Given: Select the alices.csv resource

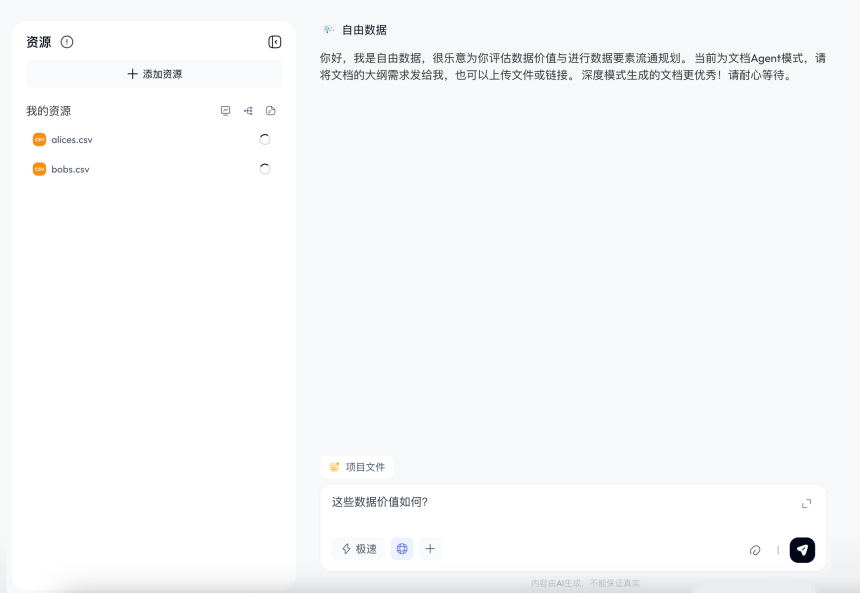Looking at the screenshot, I should tap(72, 140).
